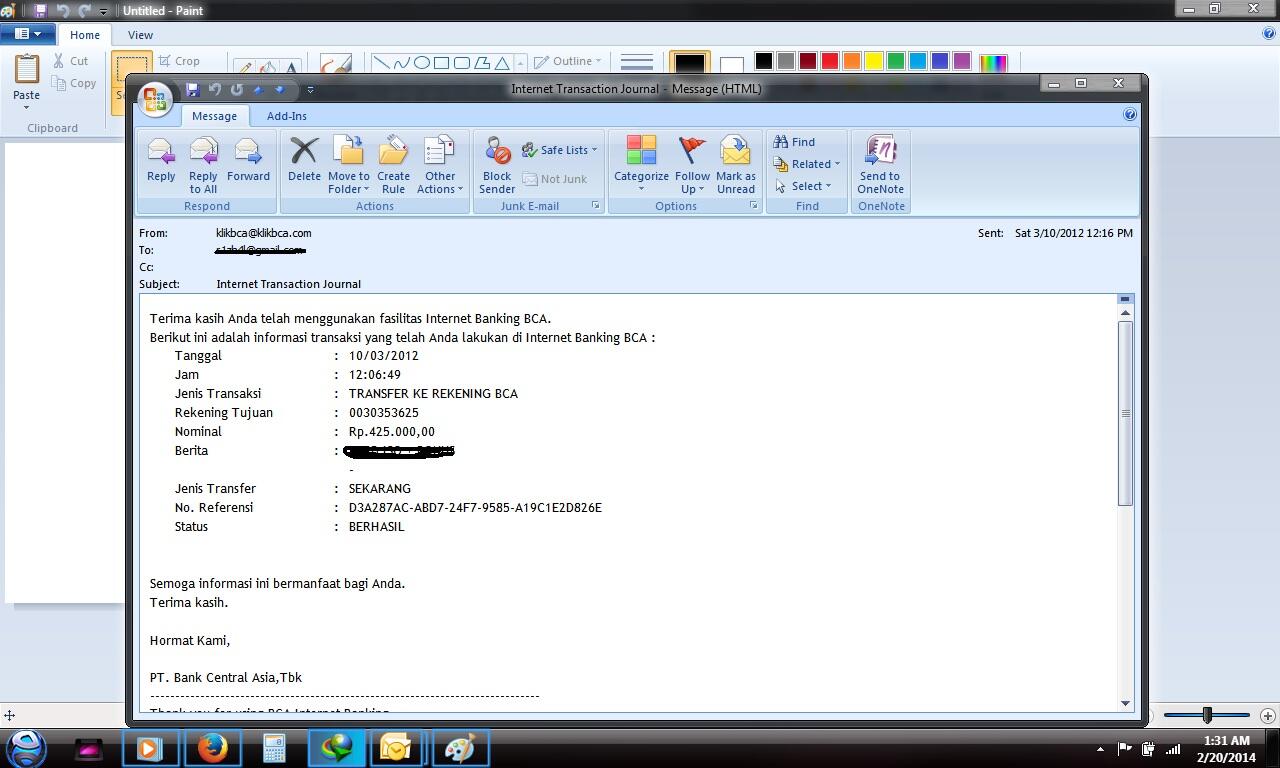
Task: Pick the green color in Paint palette
Action: [896, 61]
